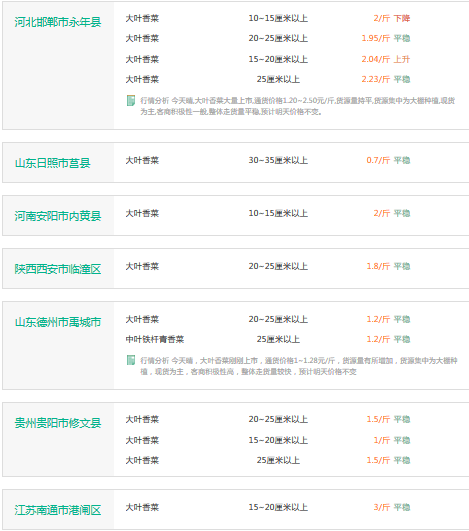Click the market analysis icon under 河北邯郸市永年县

pyautogui.click(x=131, y=101)
